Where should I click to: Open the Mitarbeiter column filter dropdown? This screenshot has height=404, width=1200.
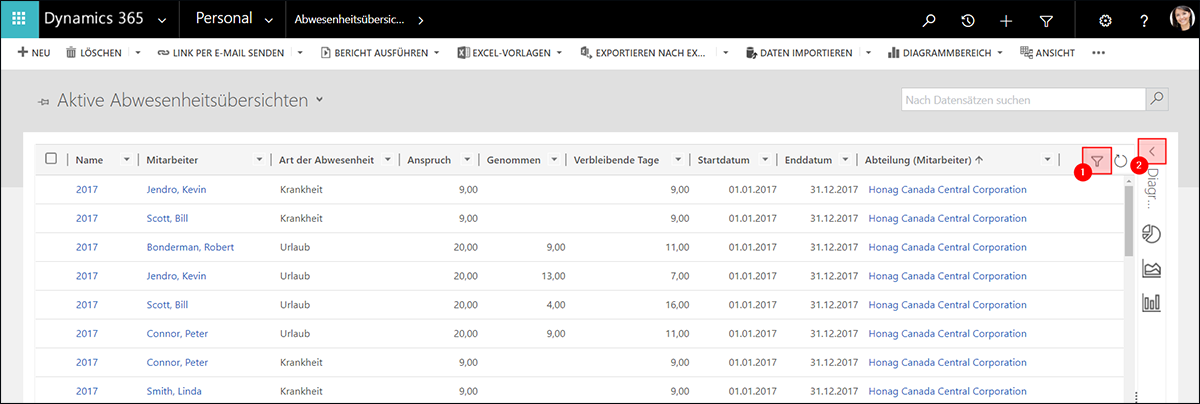[260, 160]
